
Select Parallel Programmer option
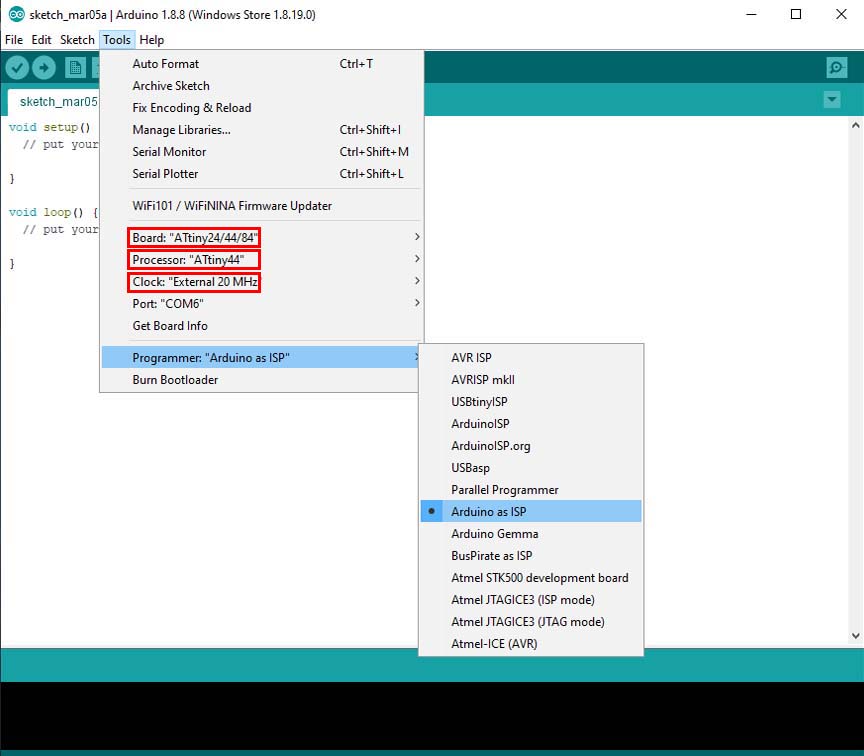click(531, 490)
